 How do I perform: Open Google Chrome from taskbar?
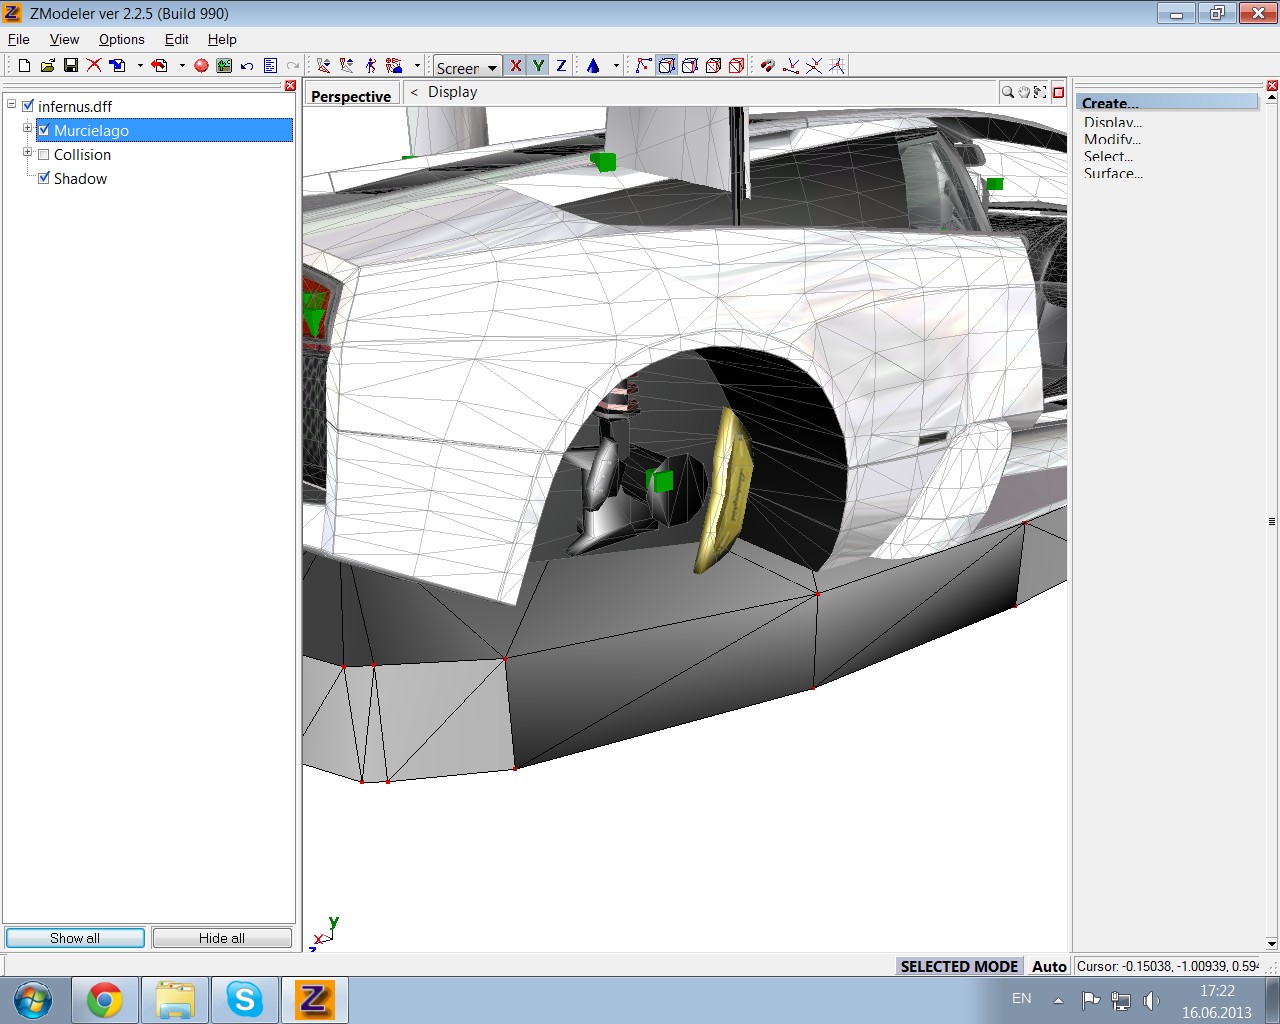coord(105,999)
